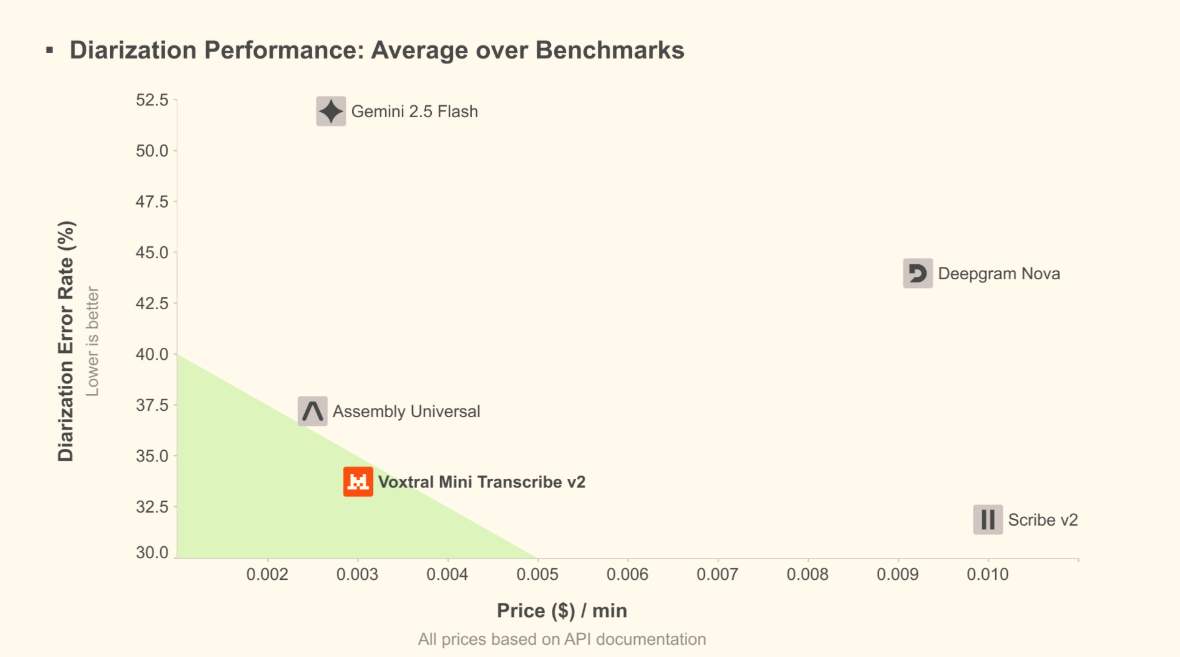Click the "All prices based on API documentation" footnote

pyautogui.click(x=562, y=639)
